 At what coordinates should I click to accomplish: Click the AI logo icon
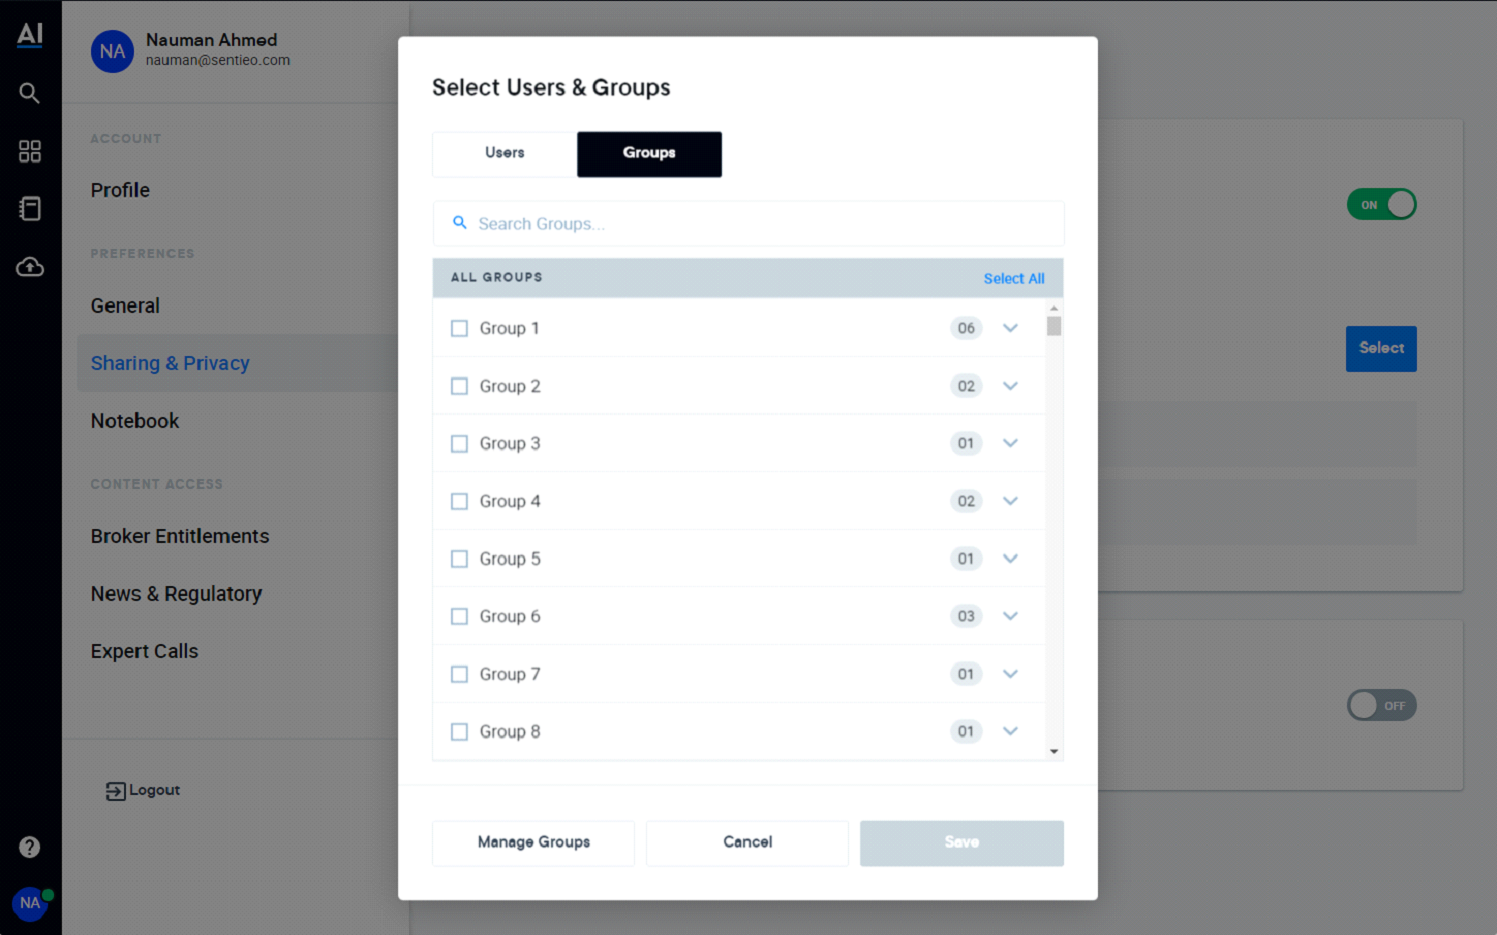(x=30, y=34)
